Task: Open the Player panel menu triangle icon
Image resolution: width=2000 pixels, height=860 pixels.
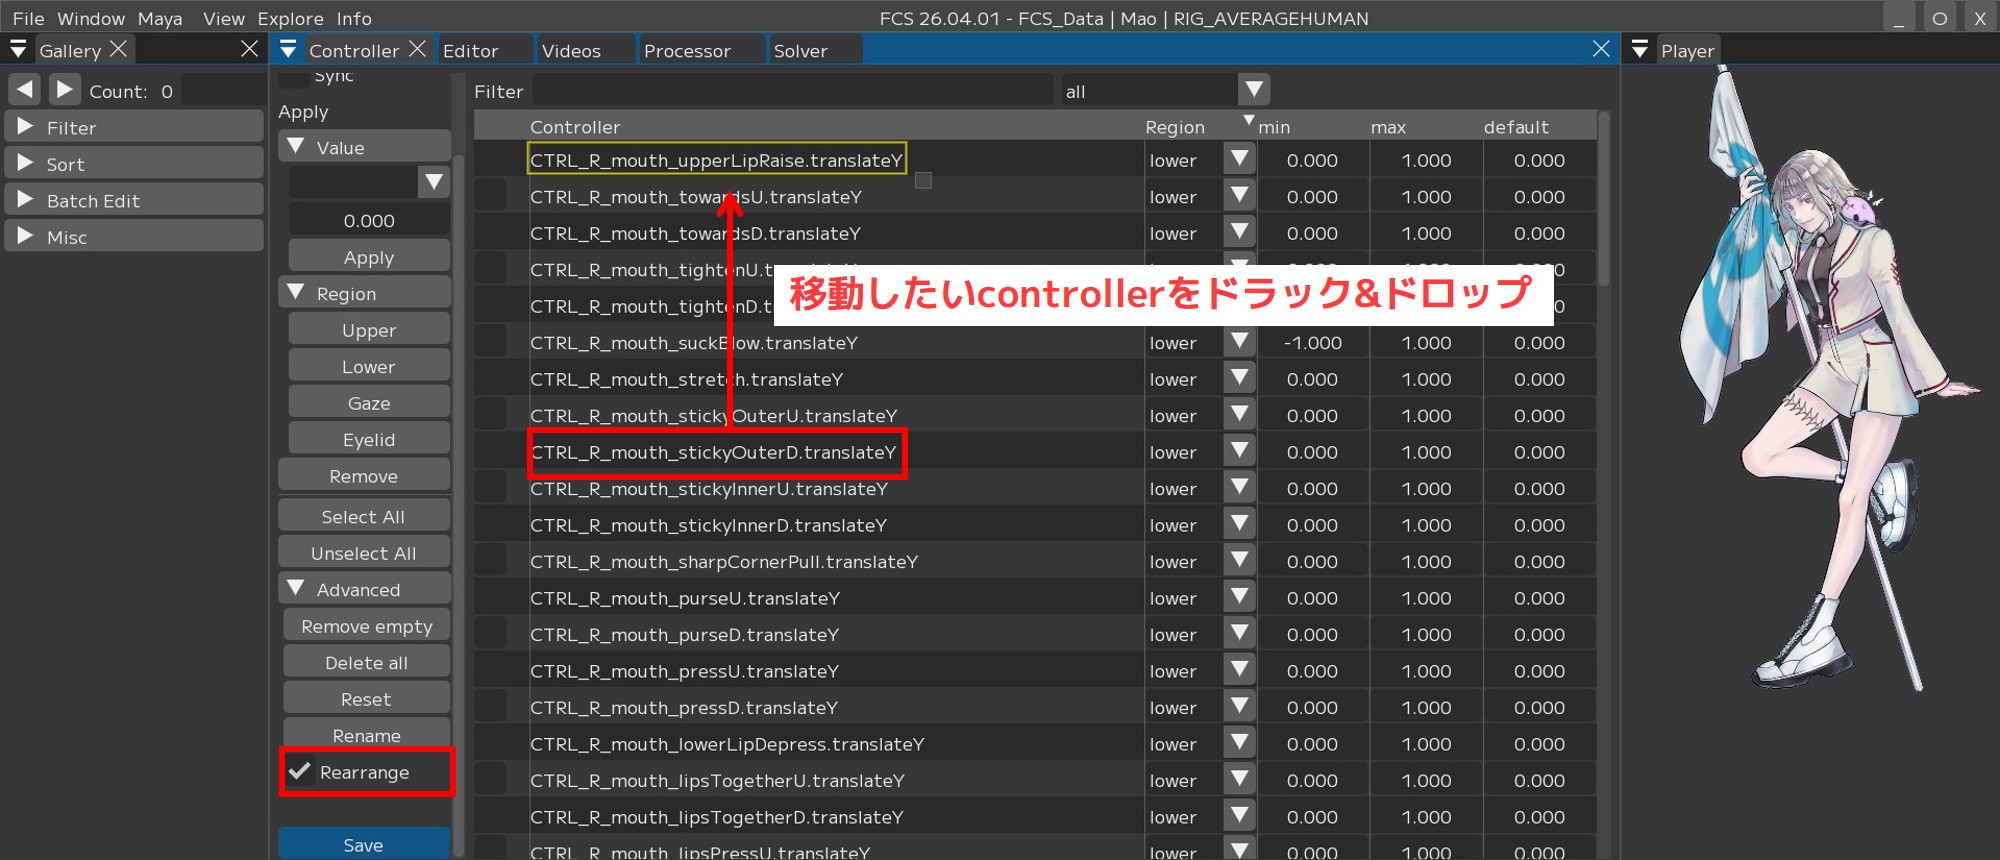Action: (x=1640, y=50)
